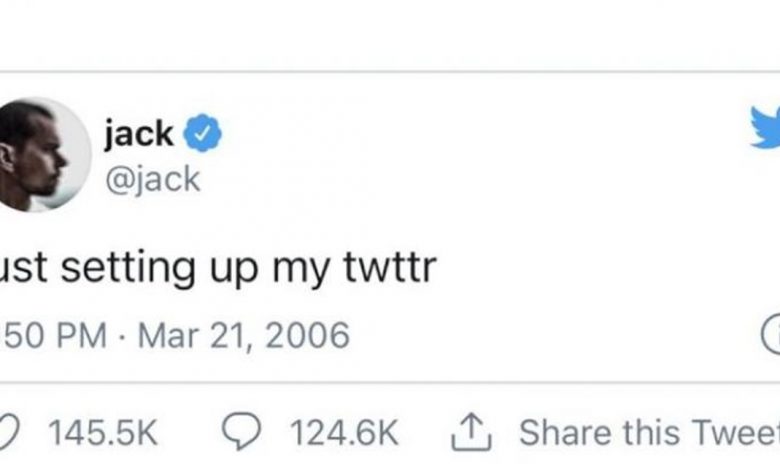Open the @jack handle link
Screen dimensions: 780x470
(153, 179)
